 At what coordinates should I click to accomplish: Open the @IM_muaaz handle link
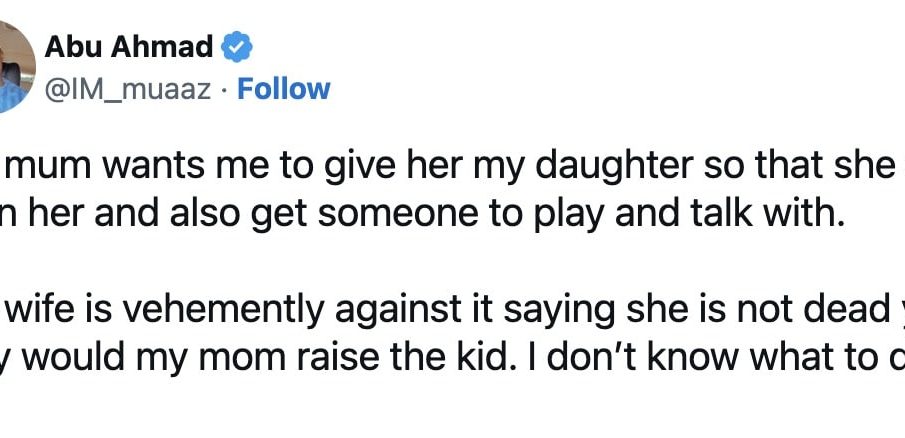tap(128, 90)
